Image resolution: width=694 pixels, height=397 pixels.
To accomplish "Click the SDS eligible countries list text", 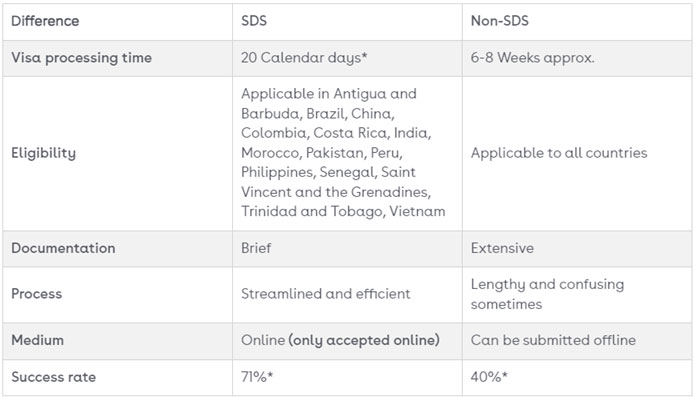I will 343,153.
